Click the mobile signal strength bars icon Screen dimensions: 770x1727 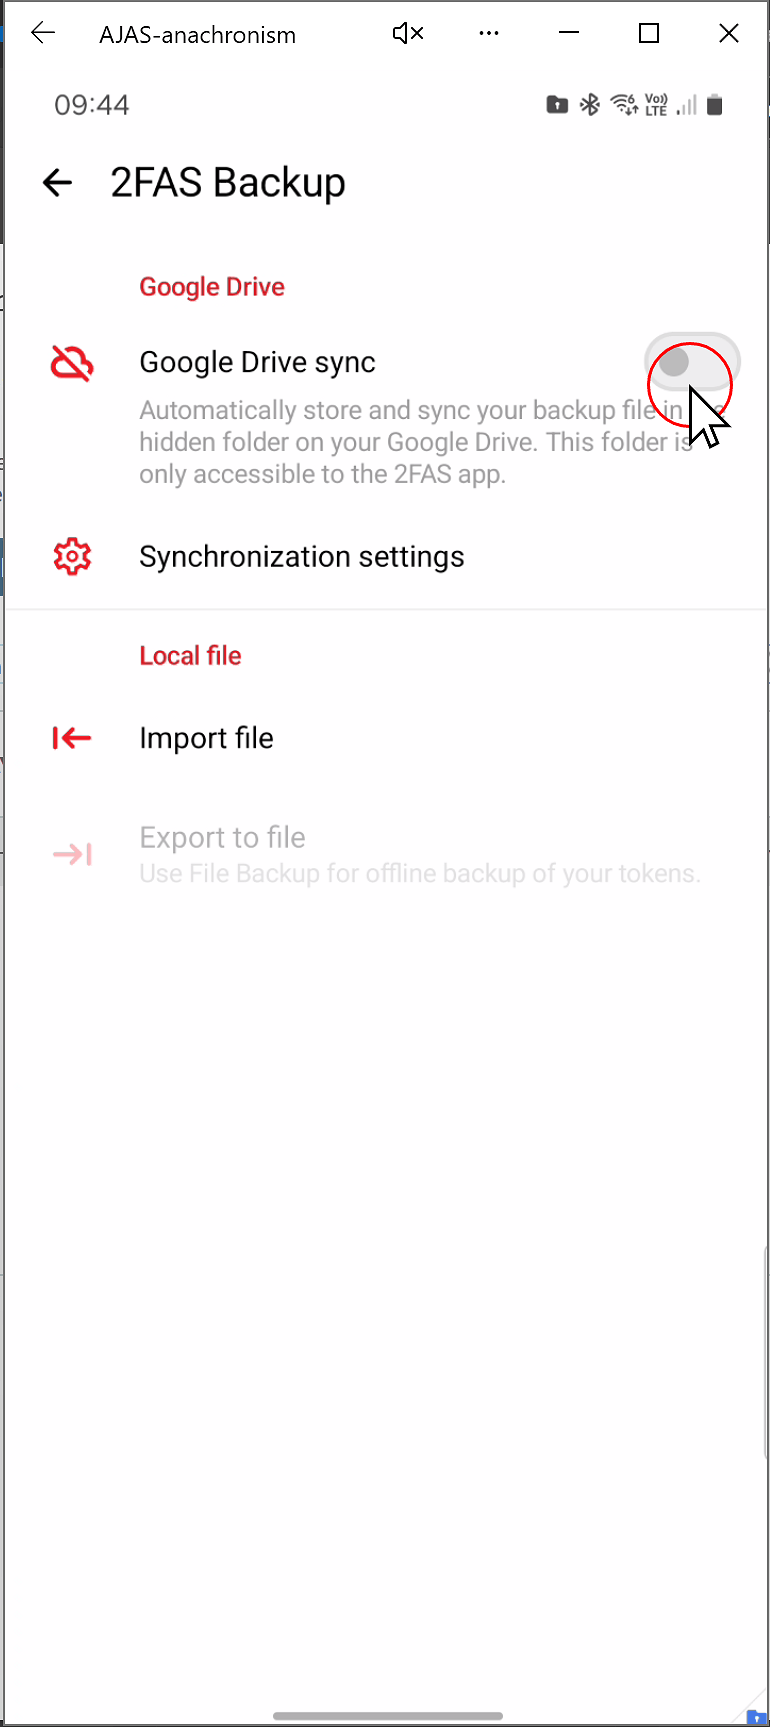pyautogui.click(x=685, y=104)
